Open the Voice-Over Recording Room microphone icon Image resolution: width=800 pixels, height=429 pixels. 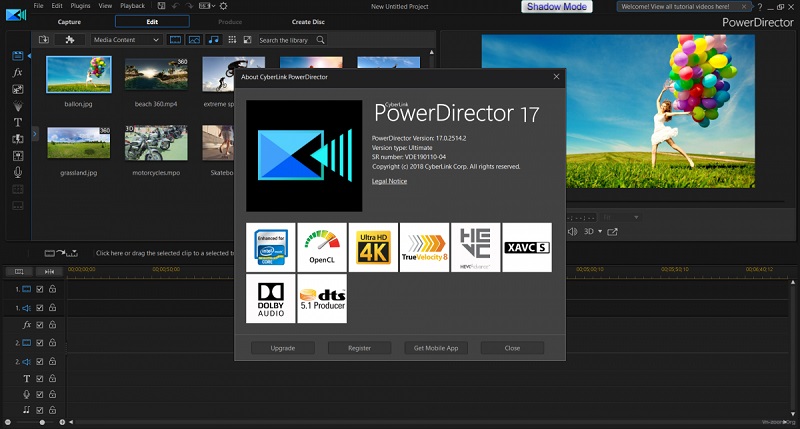[17, 172]
